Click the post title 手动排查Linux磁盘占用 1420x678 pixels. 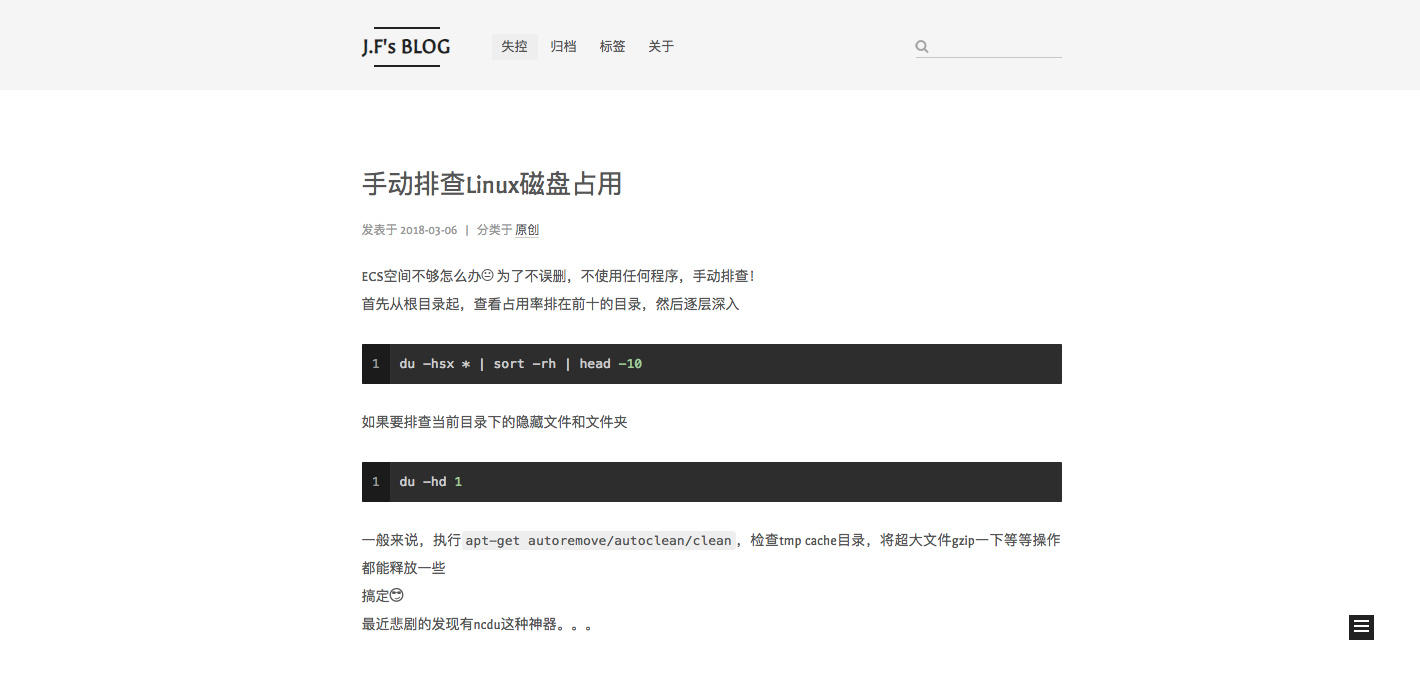[x=492, y=184]
